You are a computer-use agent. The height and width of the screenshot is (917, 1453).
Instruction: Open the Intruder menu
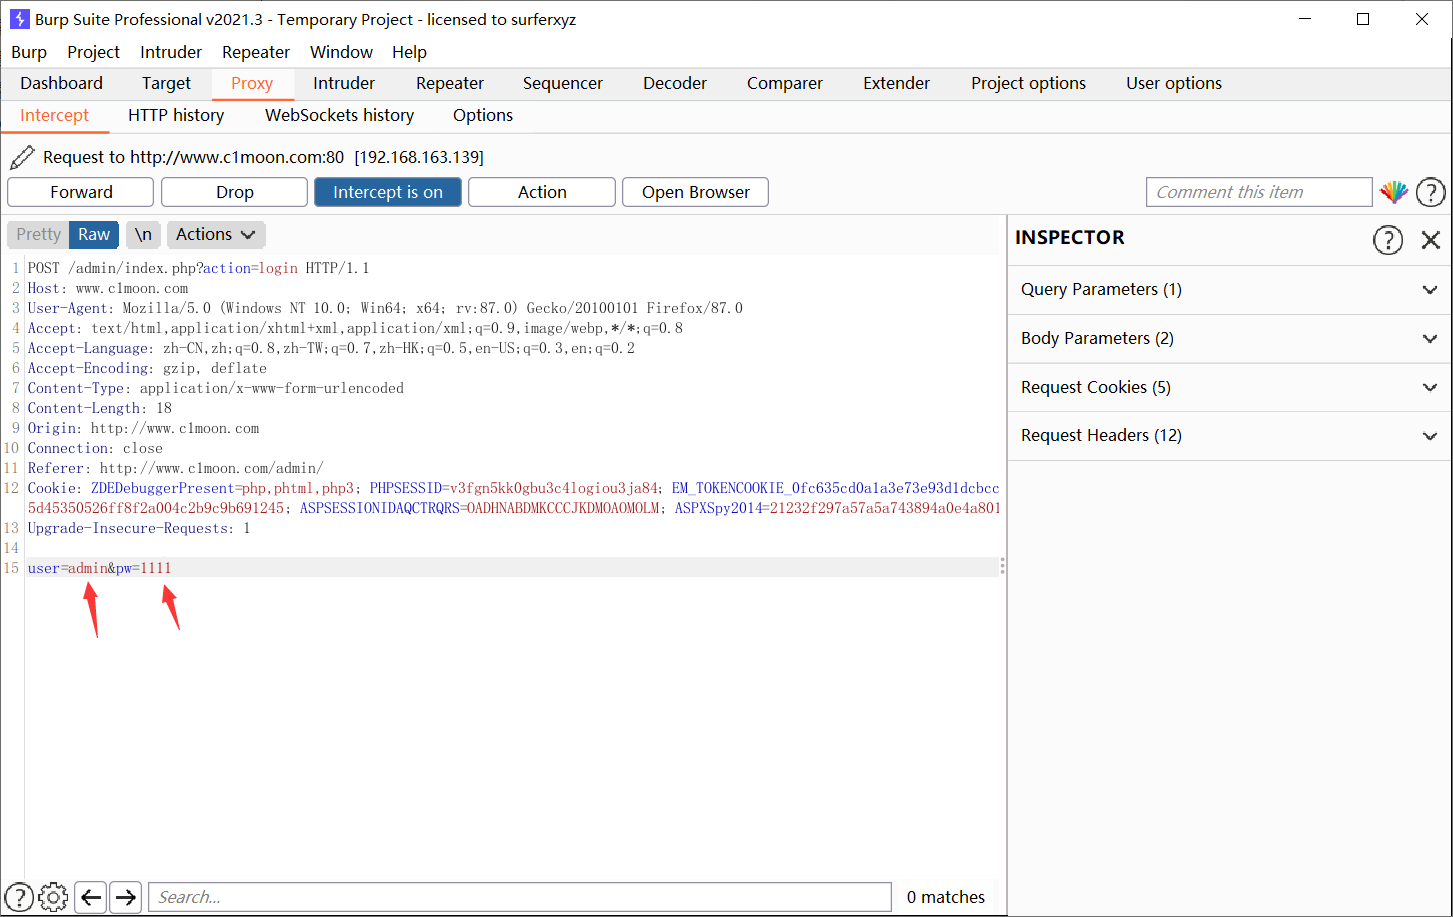171,52
